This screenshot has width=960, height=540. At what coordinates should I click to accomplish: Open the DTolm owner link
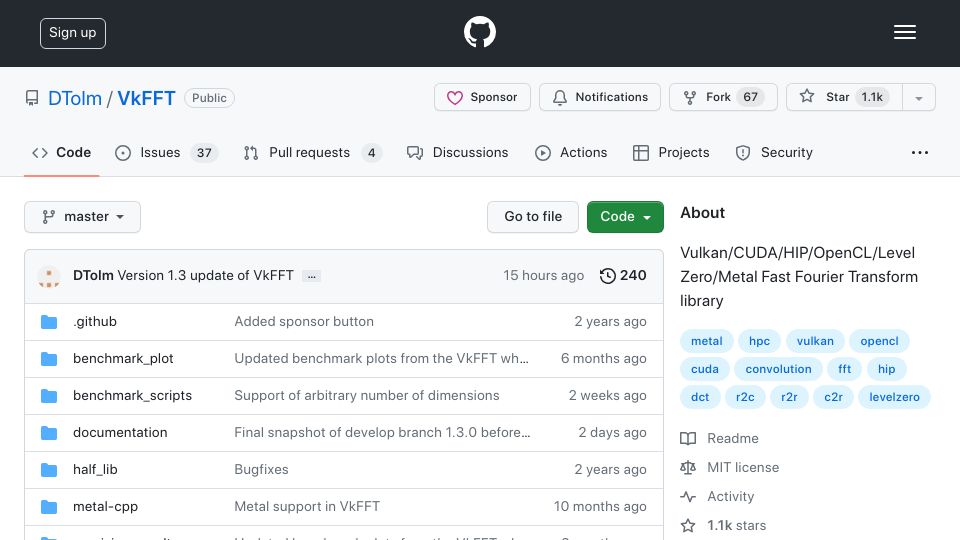coord(75,98)
